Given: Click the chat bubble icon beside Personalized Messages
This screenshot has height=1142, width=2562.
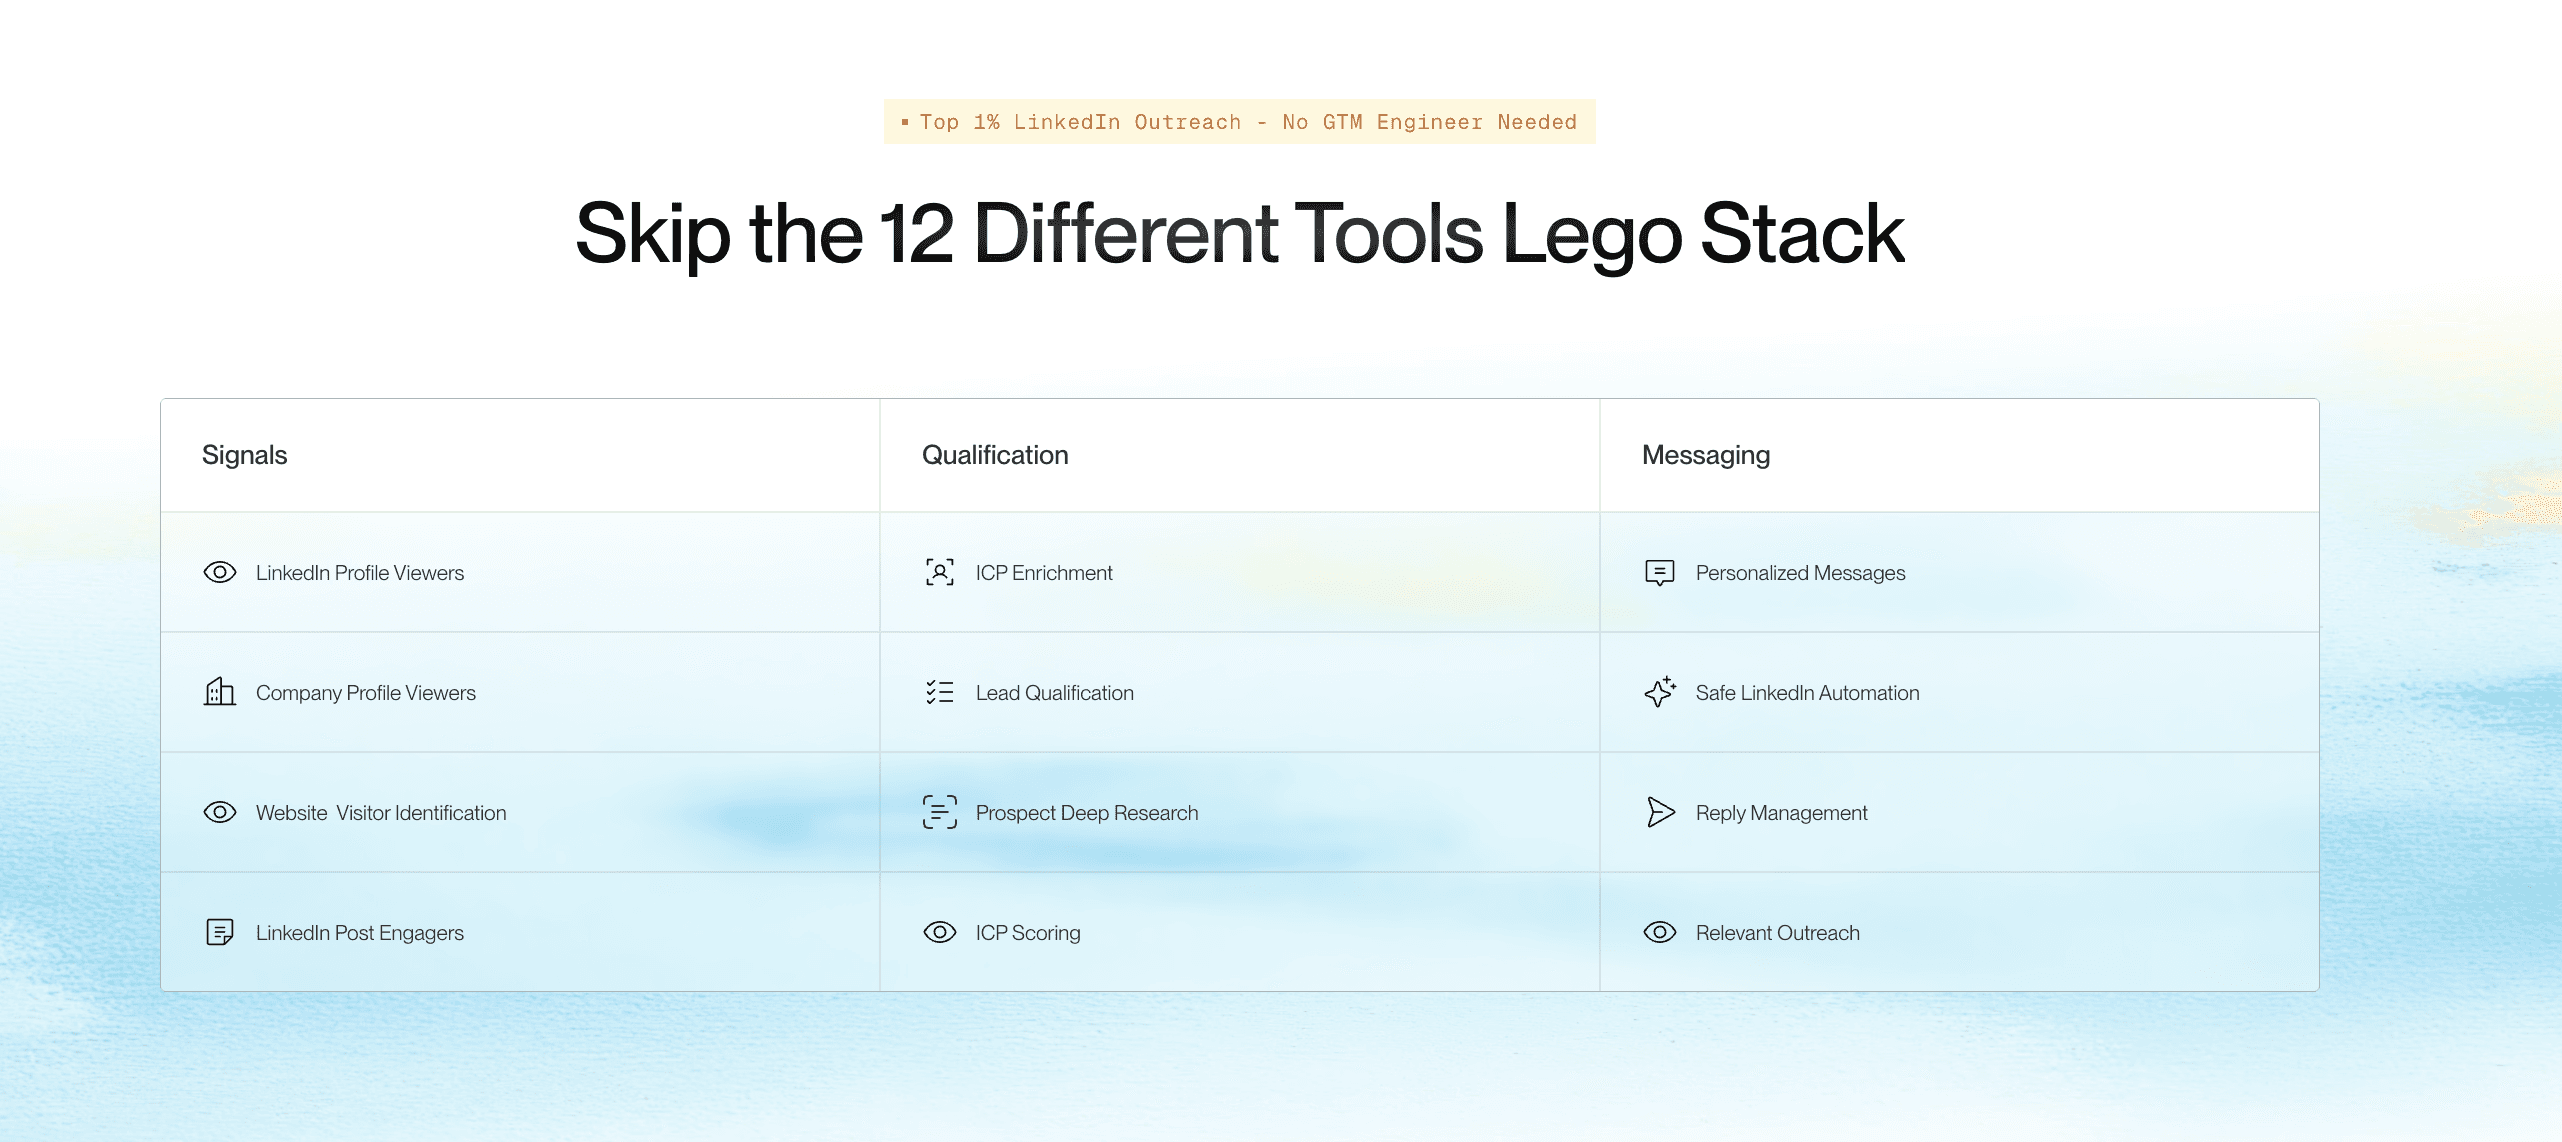Looking at the screenshot, I should click(1660, 572).
